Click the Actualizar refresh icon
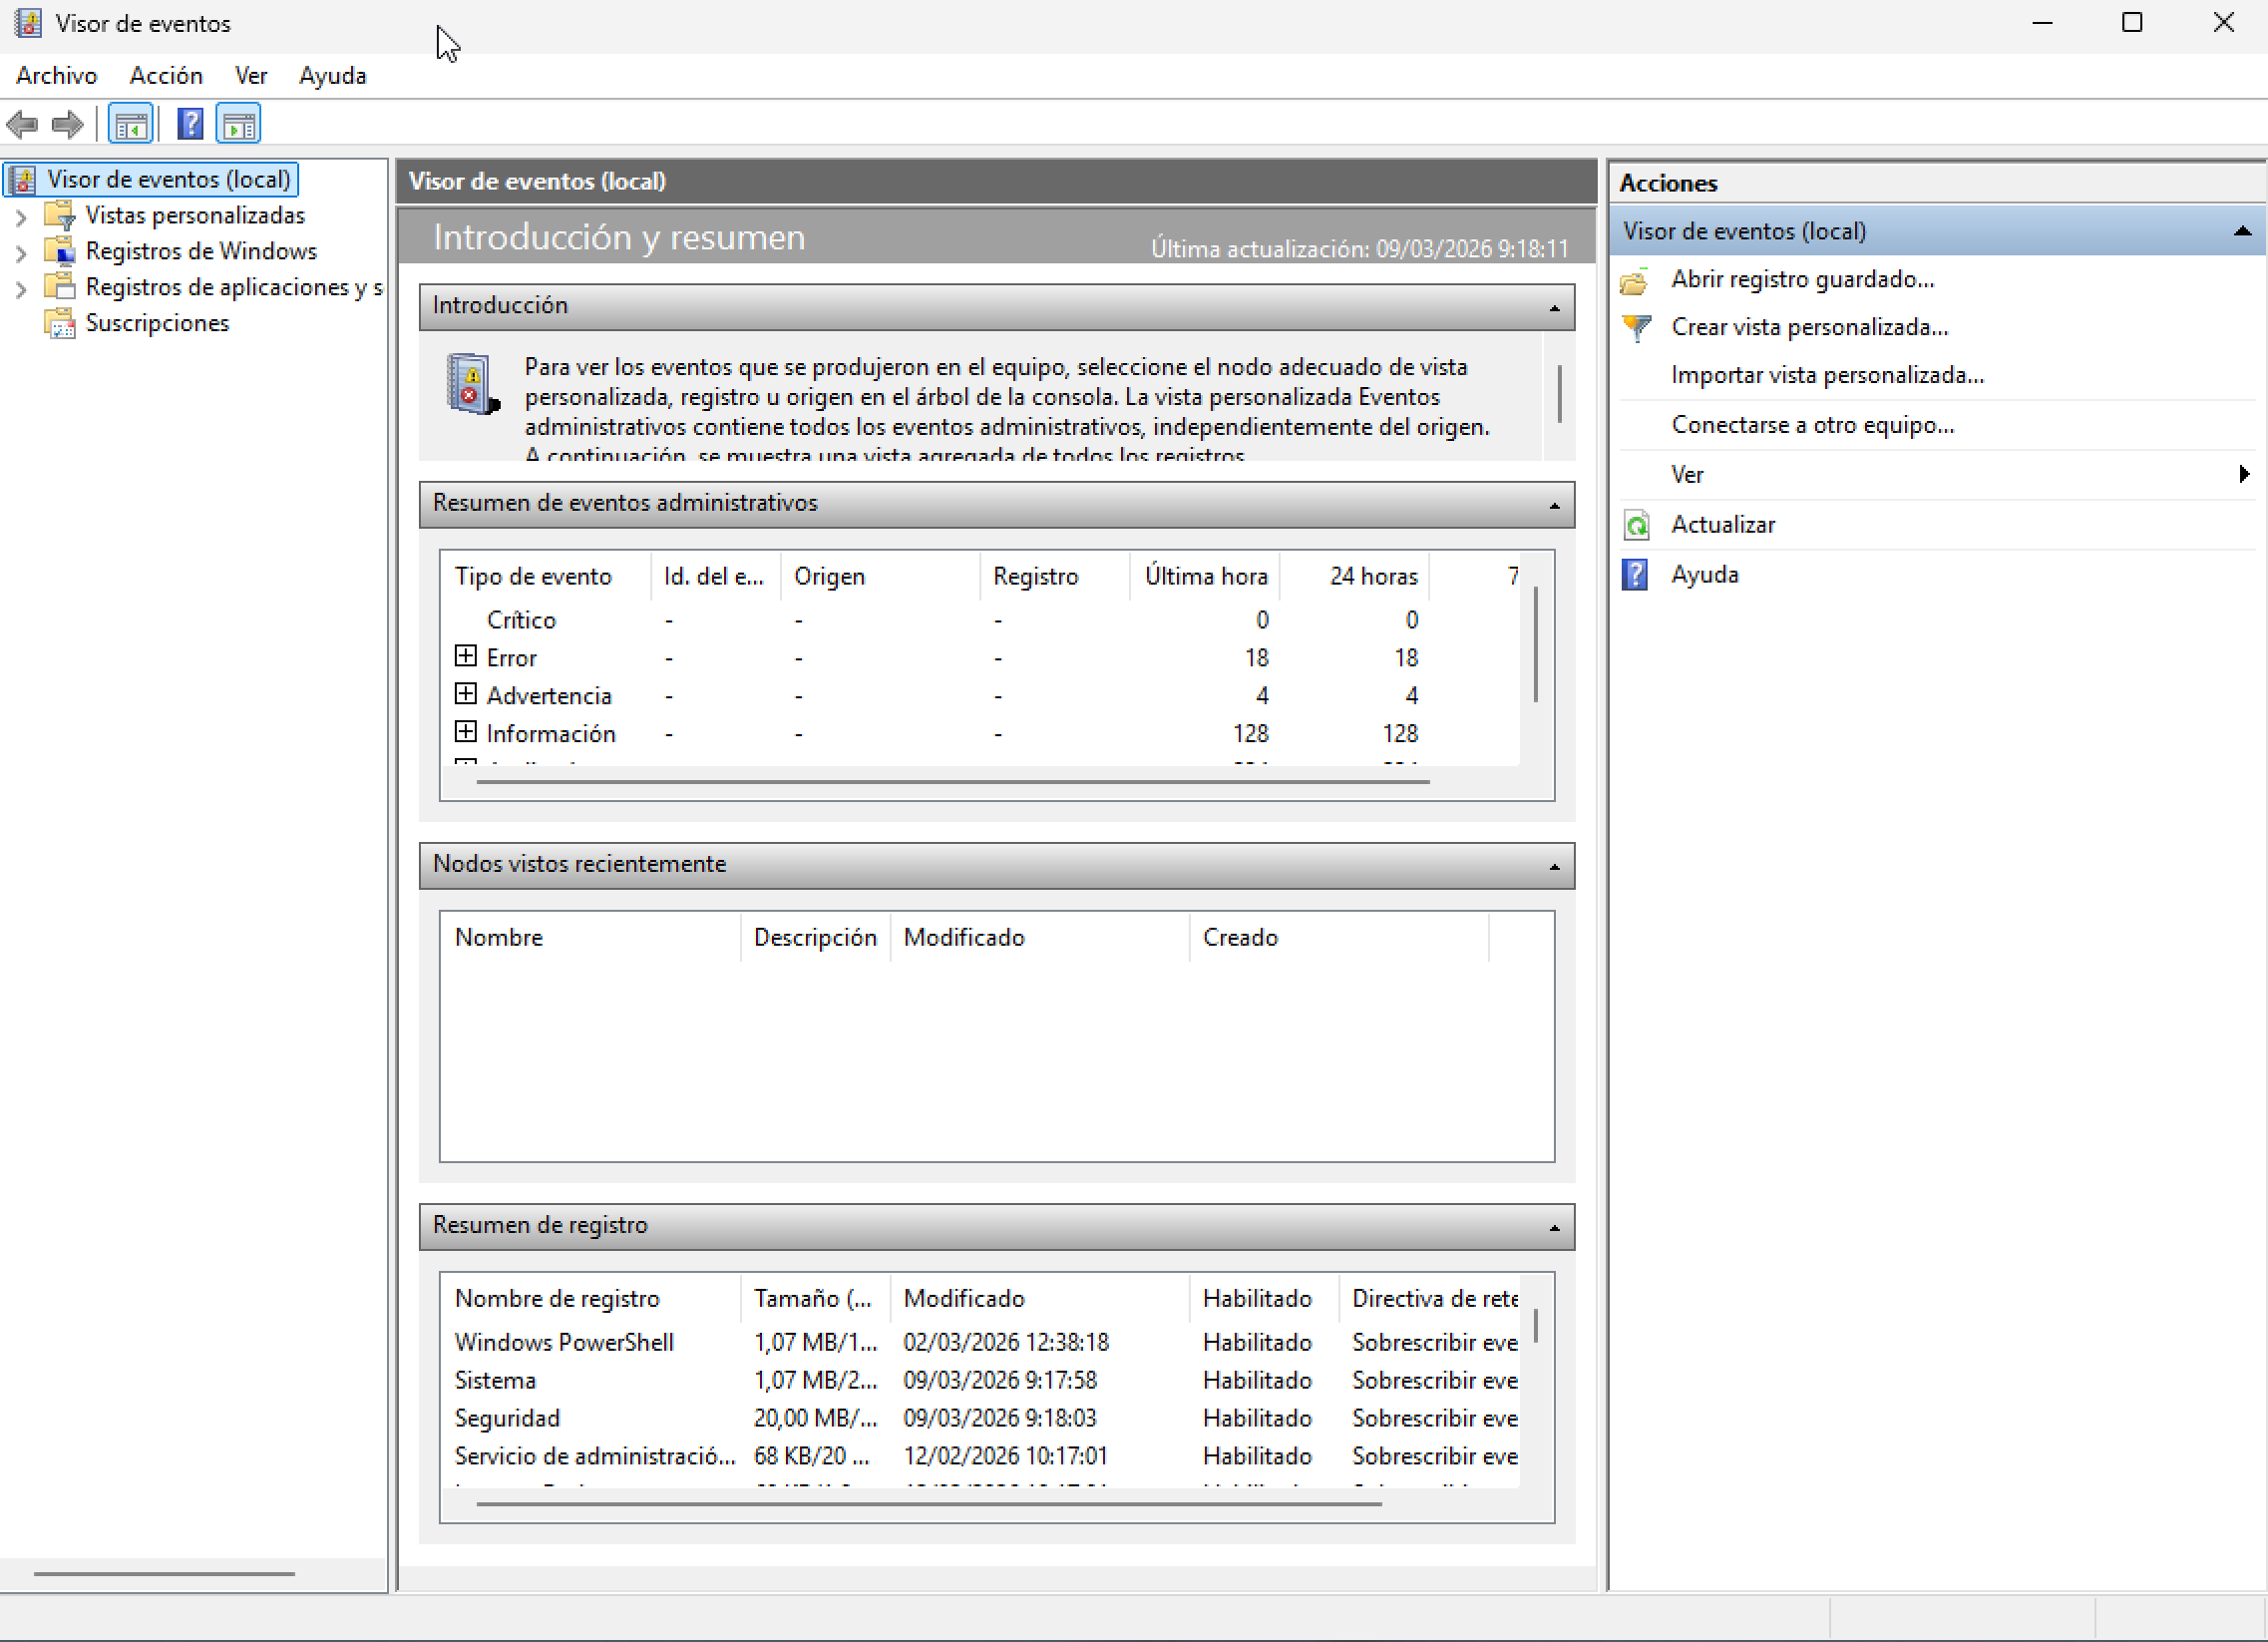The width and height of the screenshot is (2268, 1642). coord(1636,525)
